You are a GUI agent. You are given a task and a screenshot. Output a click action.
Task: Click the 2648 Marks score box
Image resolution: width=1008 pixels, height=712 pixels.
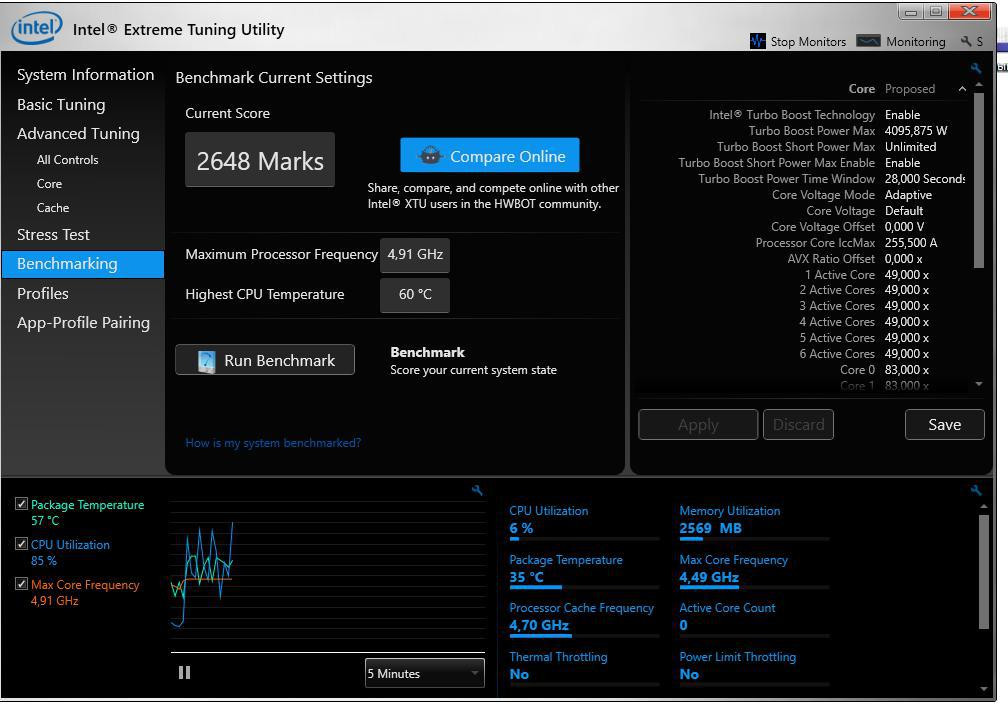tap(260, 160)
